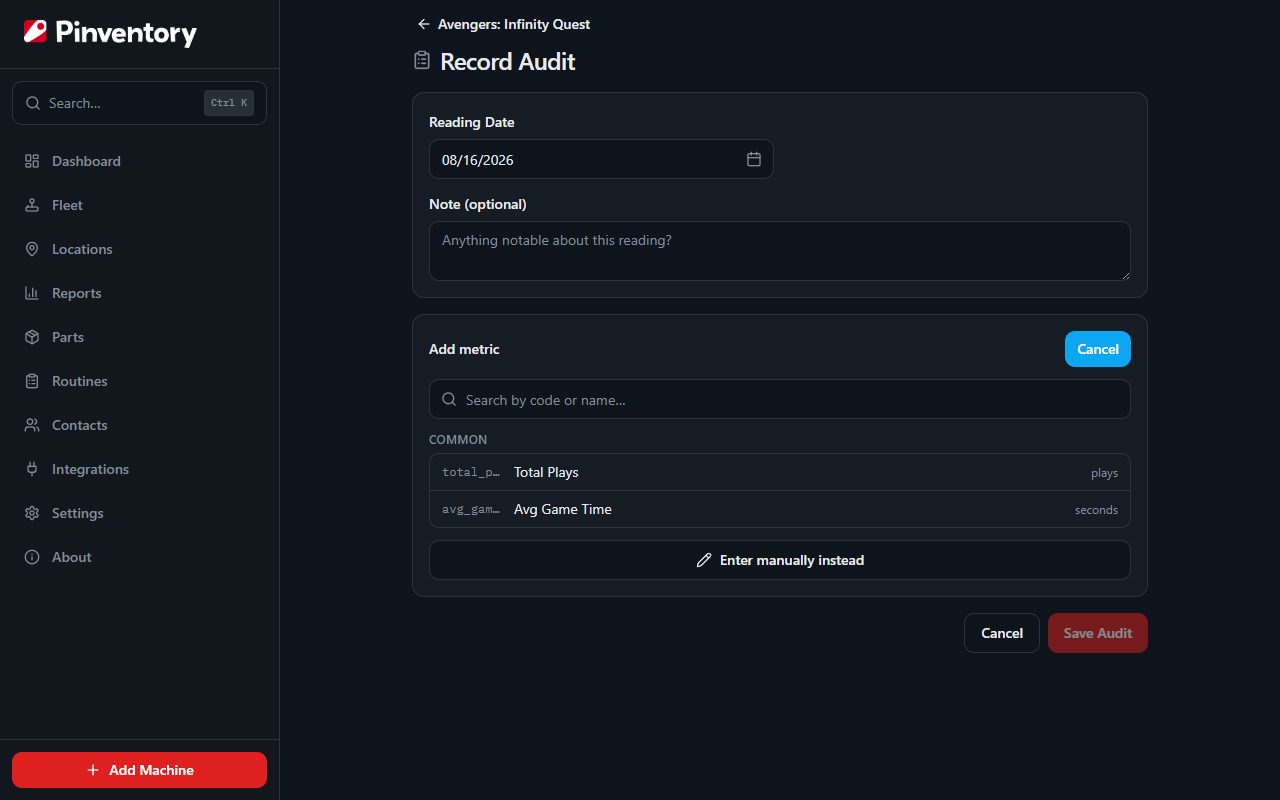Click the 'plays' unit label

[x=1104, y=473]
